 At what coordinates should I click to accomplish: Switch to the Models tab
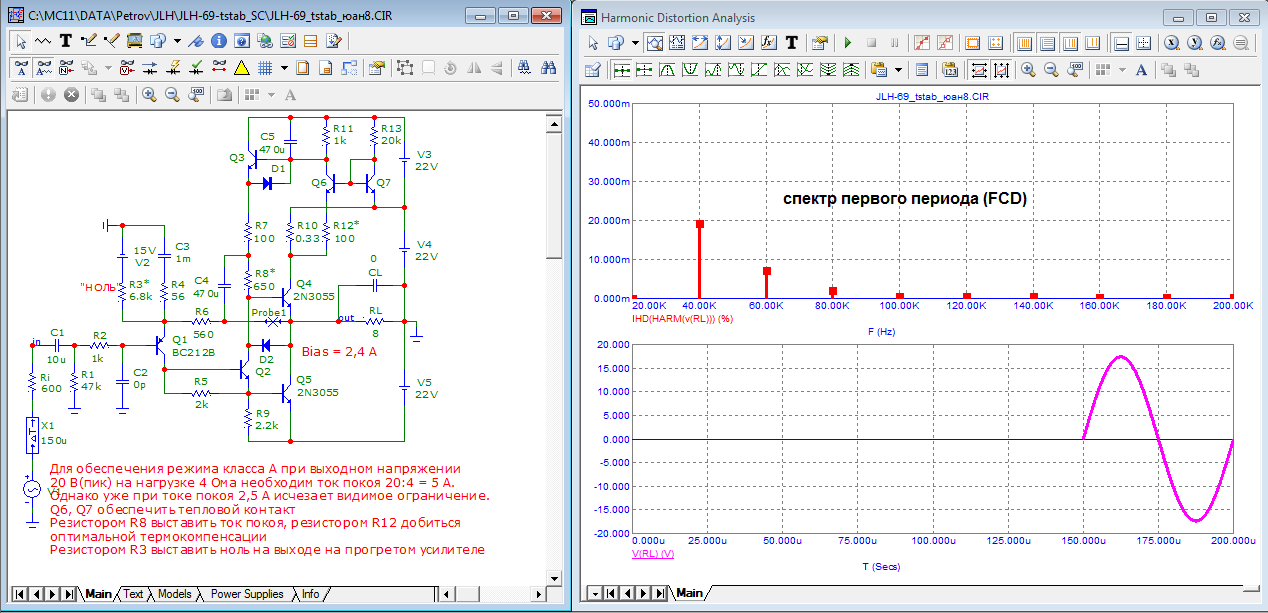click(x=174, y=594)
